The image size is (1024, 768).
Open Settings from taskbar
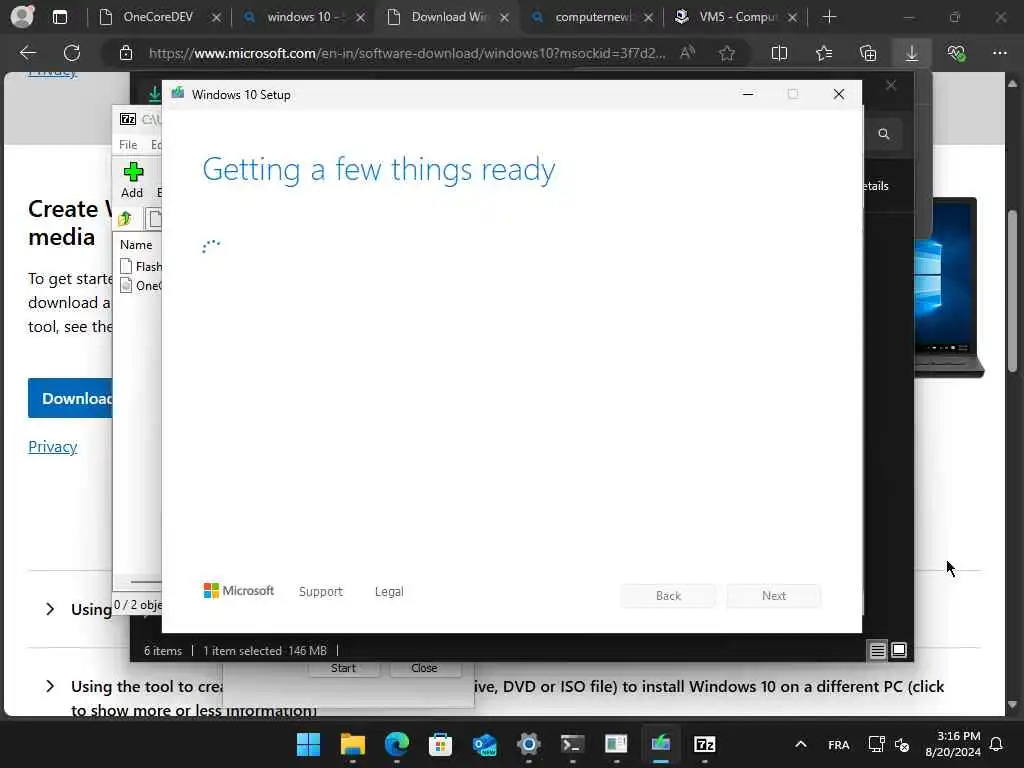pos(528,744)
